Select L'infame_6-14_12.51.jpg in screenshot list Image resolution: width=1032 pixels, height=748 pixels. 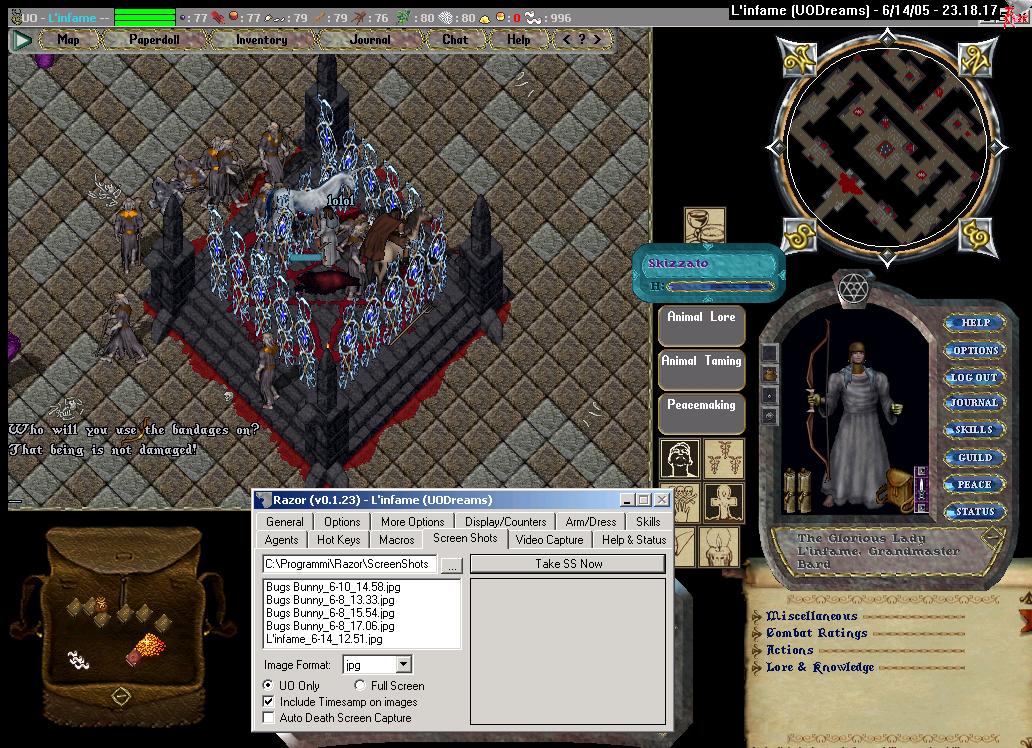324,639
